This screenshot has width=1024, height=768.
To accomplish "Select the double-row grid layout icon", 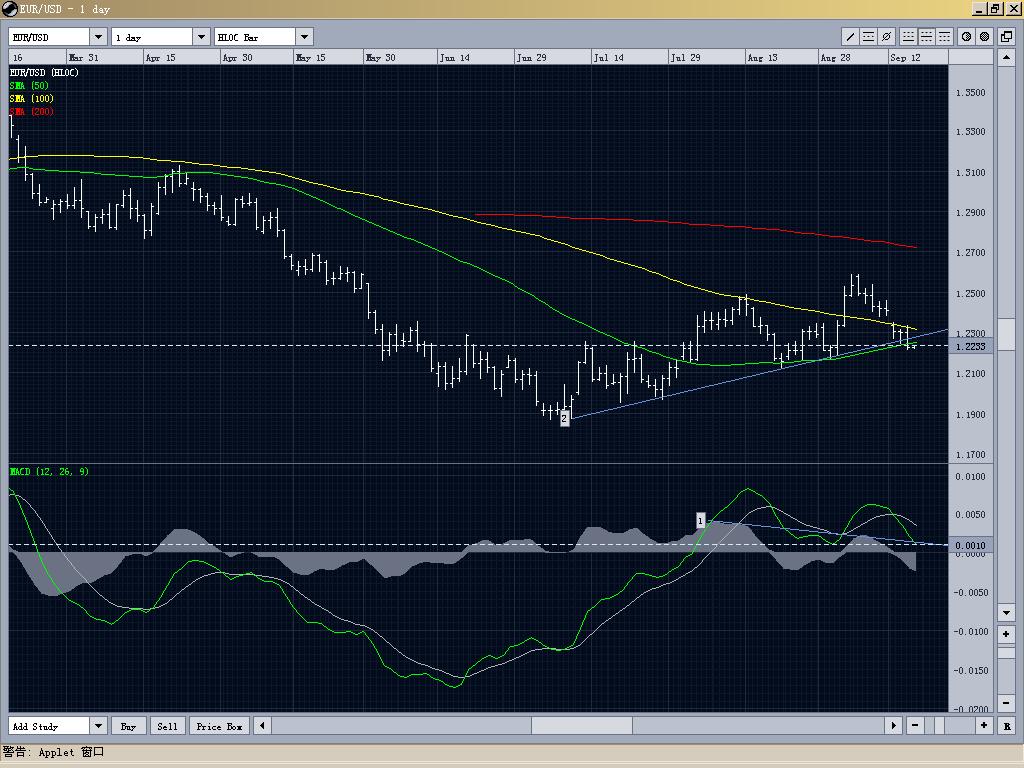I will tap(925, 36).
